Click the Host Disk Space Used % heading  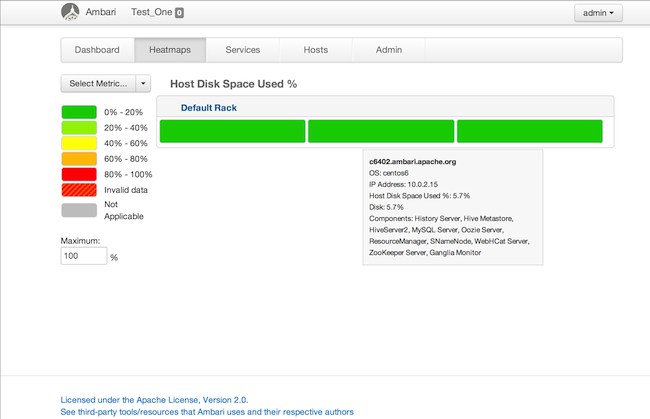tap(234, 84)
